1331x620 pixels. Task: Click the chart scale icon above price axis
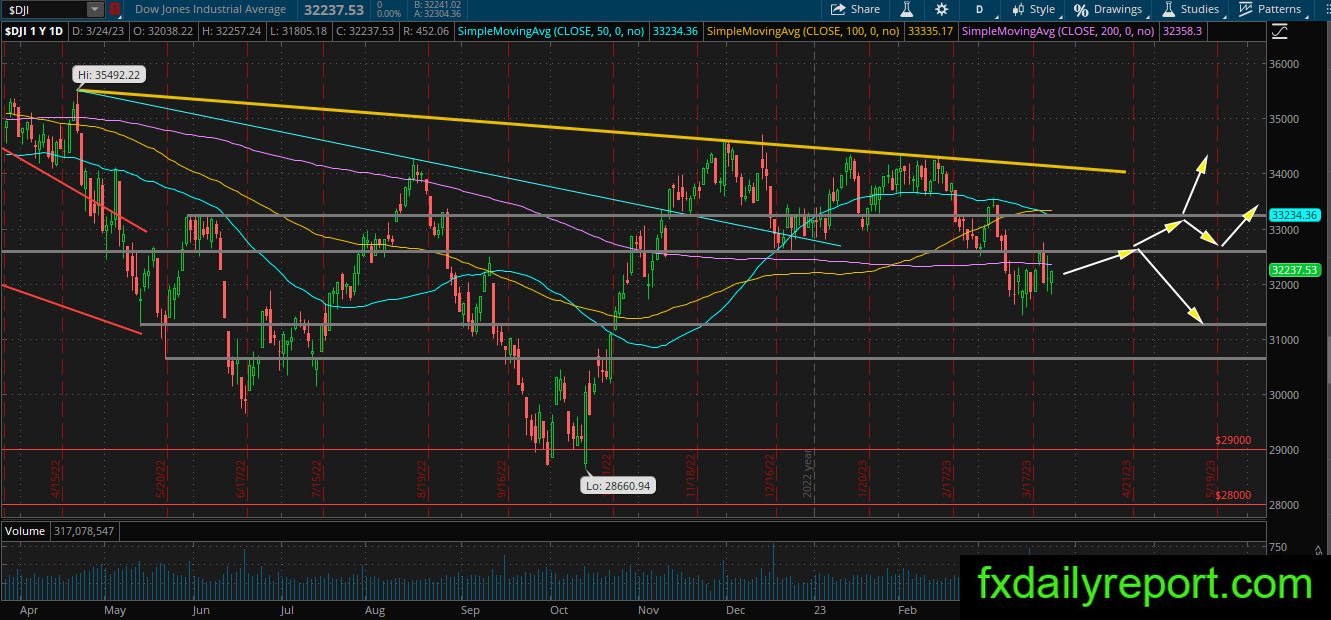point(1279,32)
